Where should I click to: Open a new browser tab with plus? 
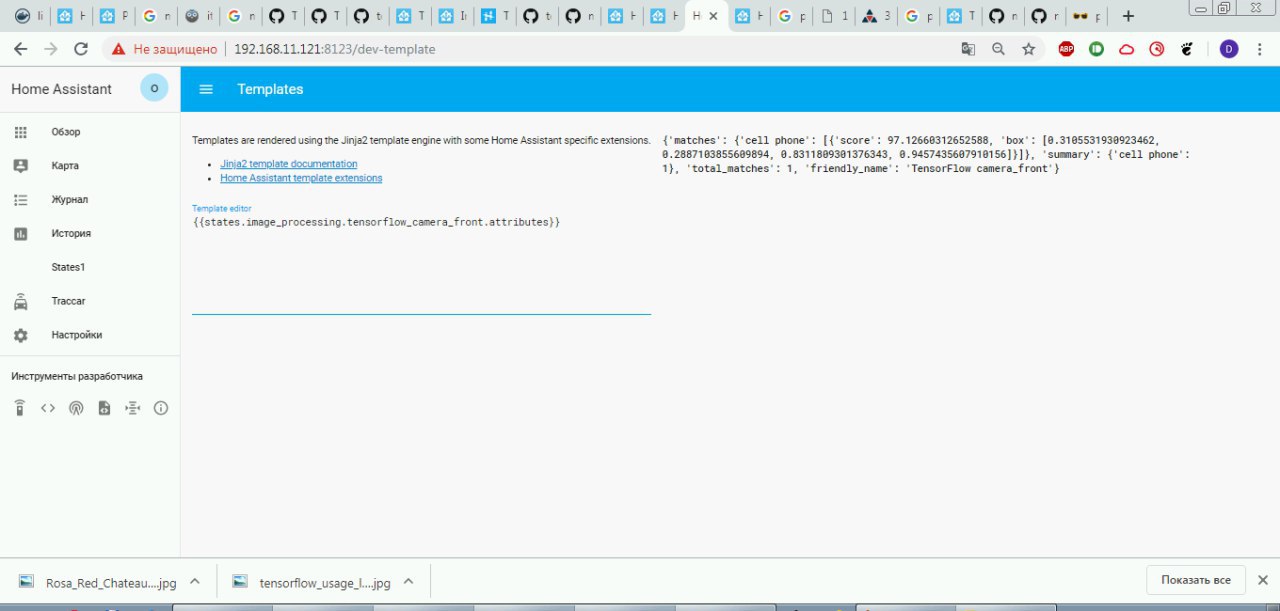[1129, 16]
